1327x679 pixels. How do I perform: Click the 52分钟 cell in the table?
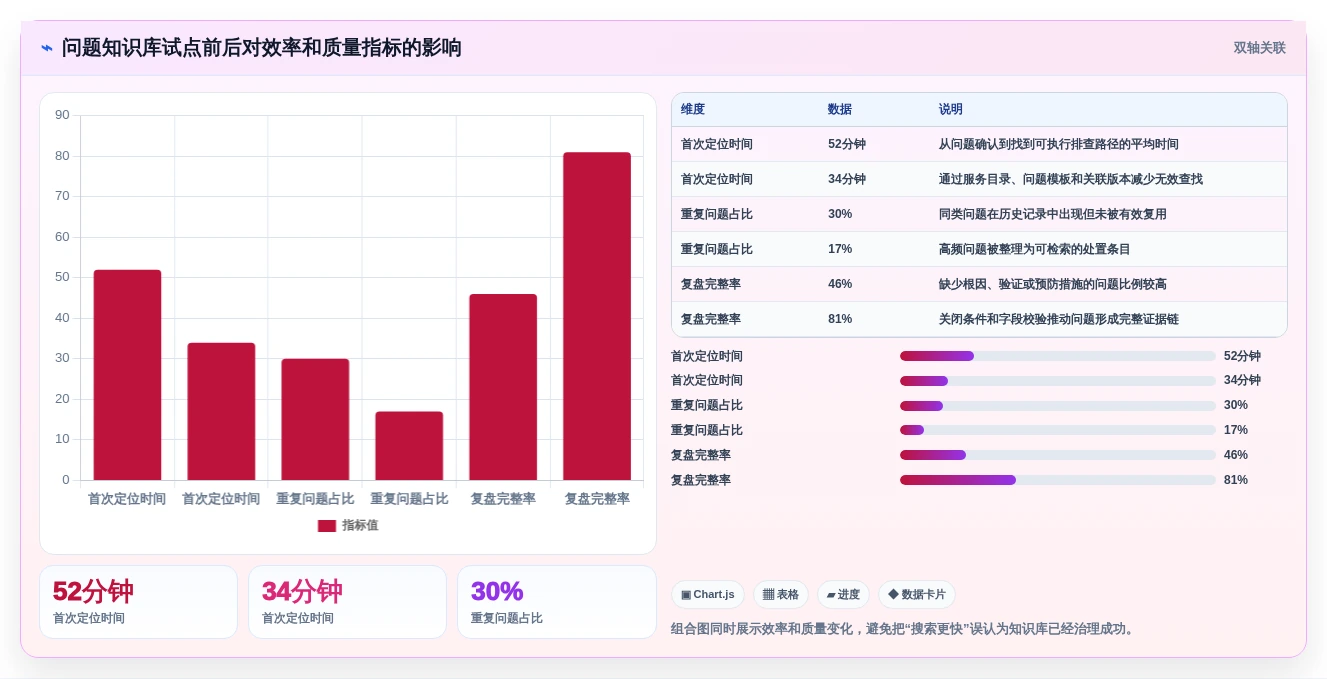(x=847, y=144)
